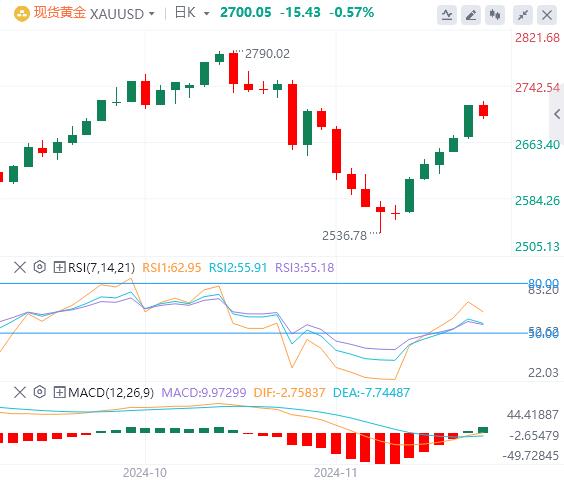This screenshot has width=564, height=485.
Task: Click the 22.03 RSI axis label
Action: coord(543,373)
